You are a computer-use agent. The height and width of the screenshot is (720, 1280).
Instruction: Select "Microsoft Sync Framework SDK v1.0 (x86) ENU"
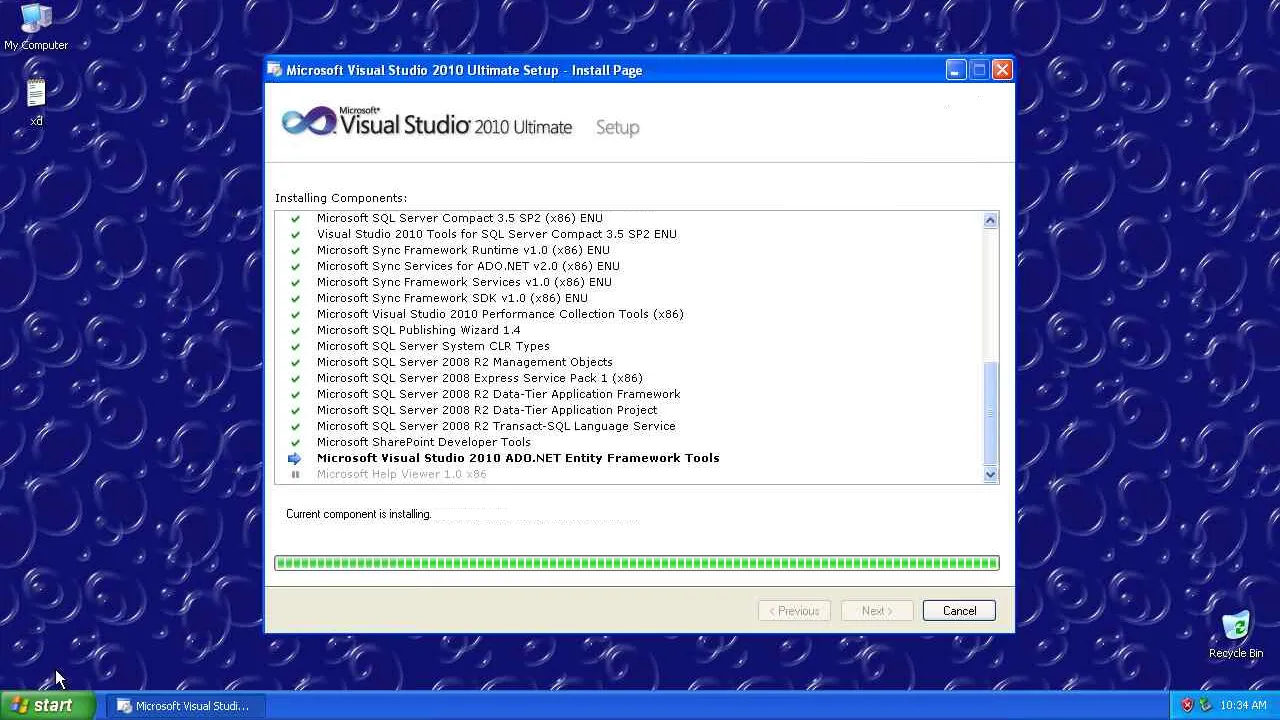pos(452,298)
